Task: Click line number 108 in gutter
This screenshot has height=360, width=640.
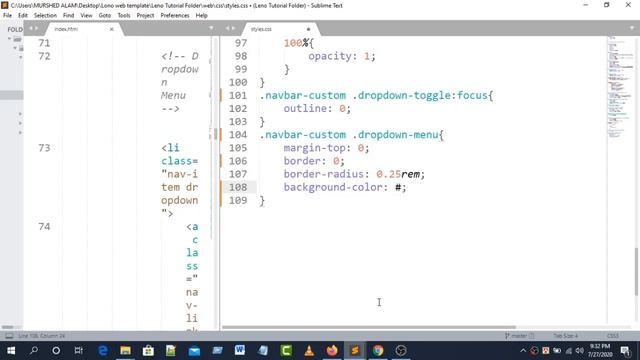Action: [238, 187]
